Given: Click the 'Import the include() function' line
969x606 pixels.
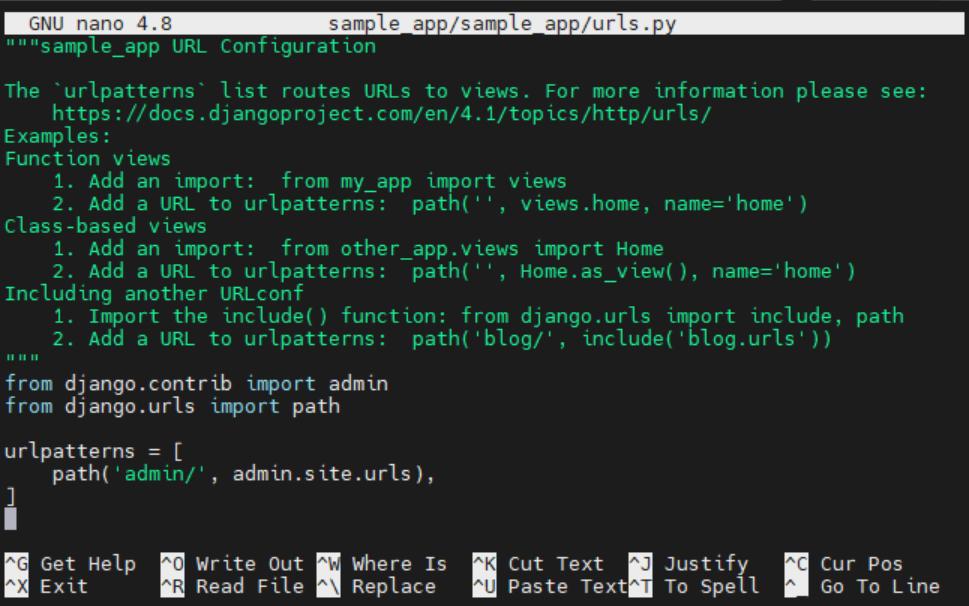Looking at the screenshot, I should [478, 316].
